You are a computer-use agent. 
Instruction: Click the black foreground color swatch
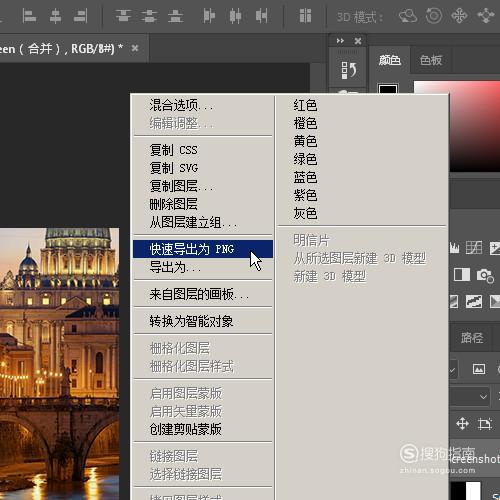click(388, 89)
